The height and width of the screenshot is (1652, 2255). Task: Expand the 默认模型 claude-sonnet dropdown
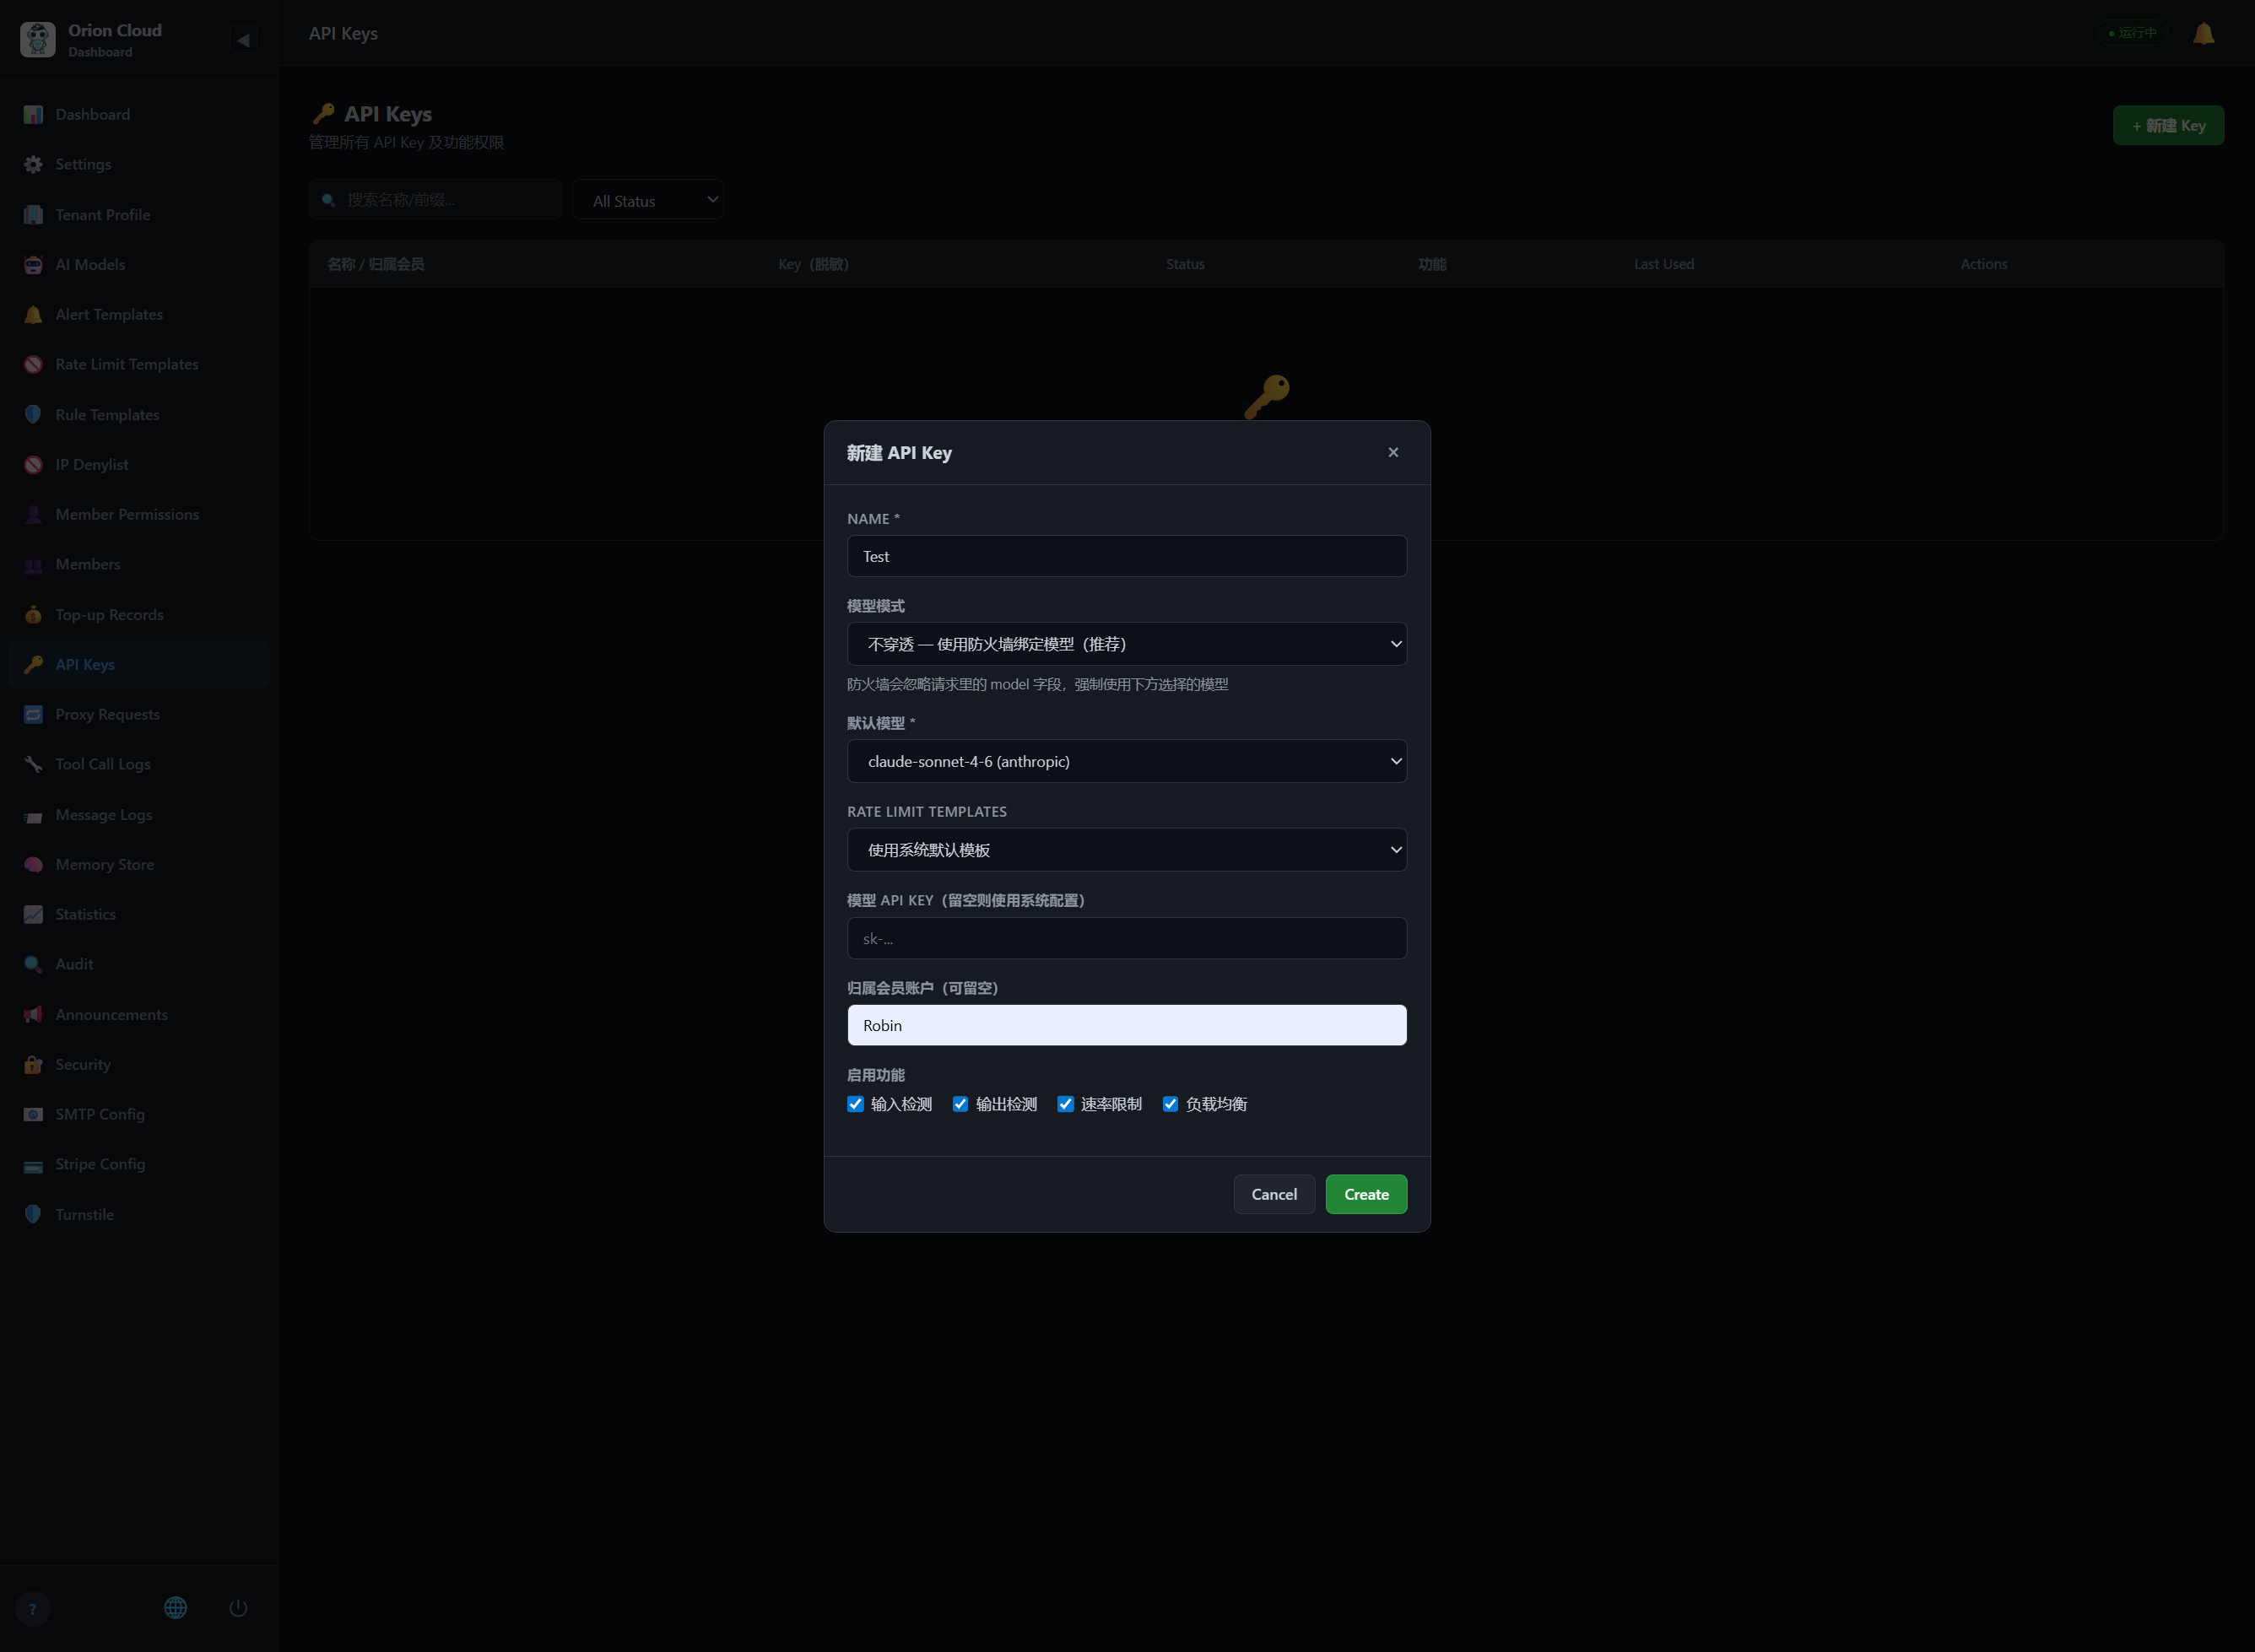[x=1127, y=761]
